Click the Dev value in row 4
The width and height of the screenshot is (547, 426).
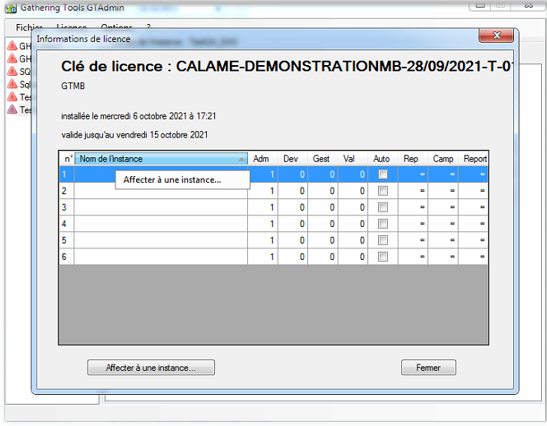tap(293, 224)
